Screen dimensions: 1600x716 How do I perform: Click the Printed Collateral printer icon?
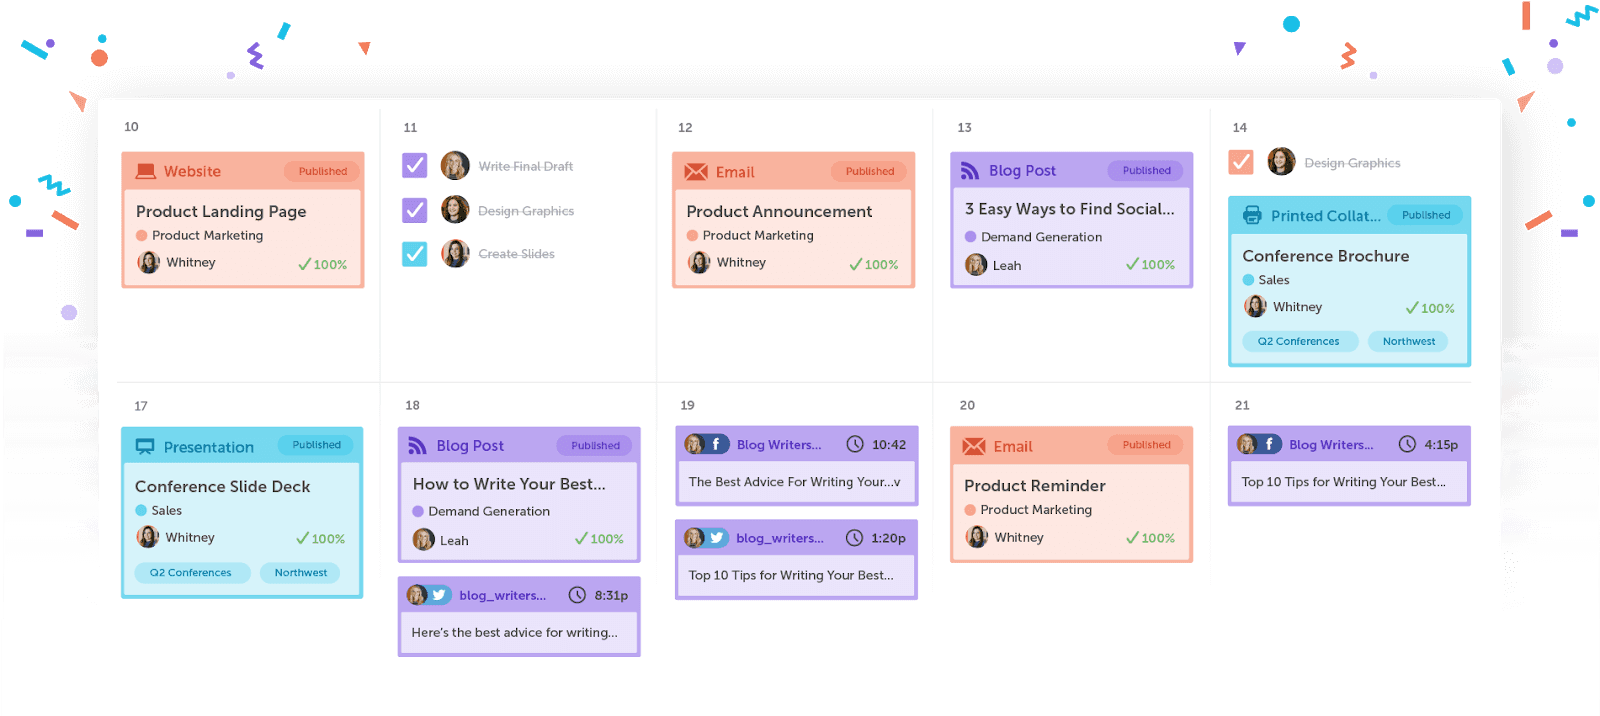click(1252, 215)
